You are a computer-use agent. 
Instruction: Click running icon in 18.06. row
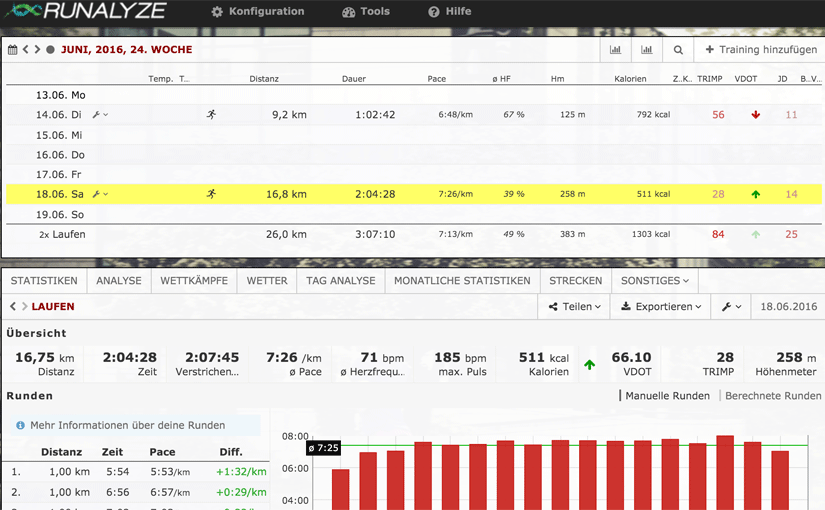click(x=212, y=194)
